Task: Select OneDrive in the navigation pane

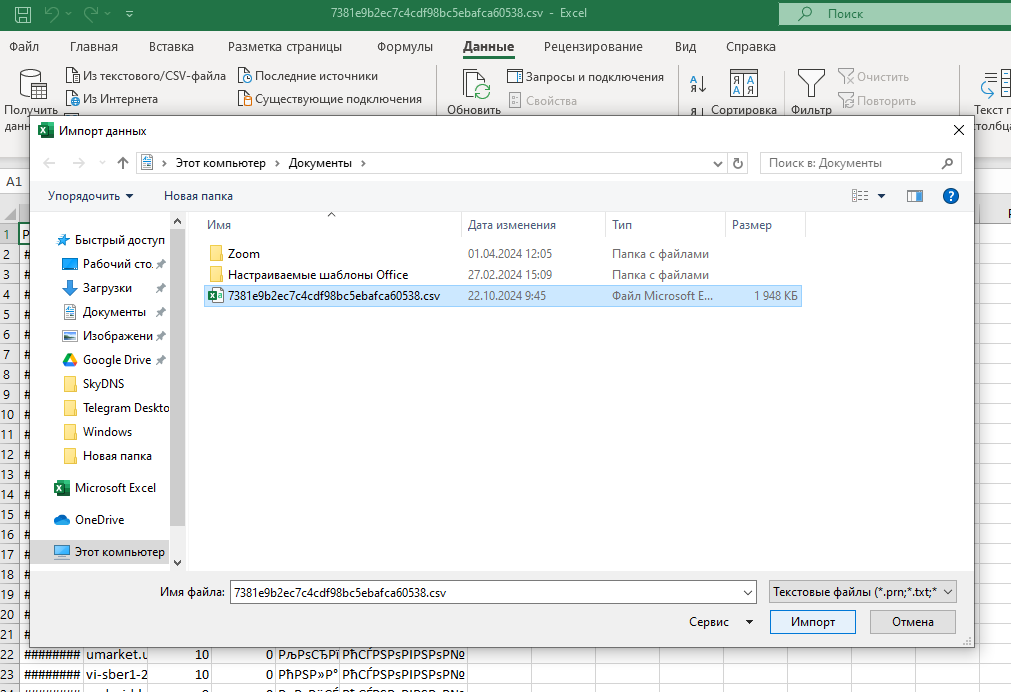Action: tap(99, 520)
